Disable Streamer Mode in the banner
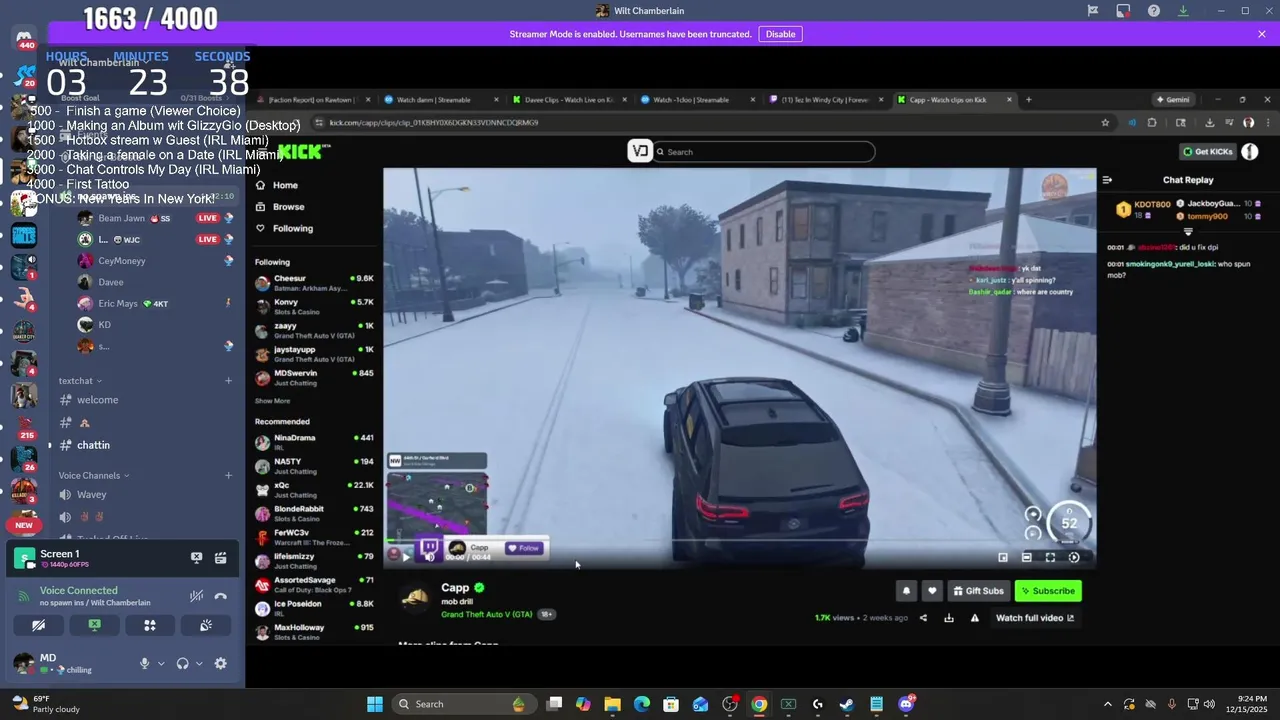Viewport: 1280px width, 720px height. pos(780,34)
